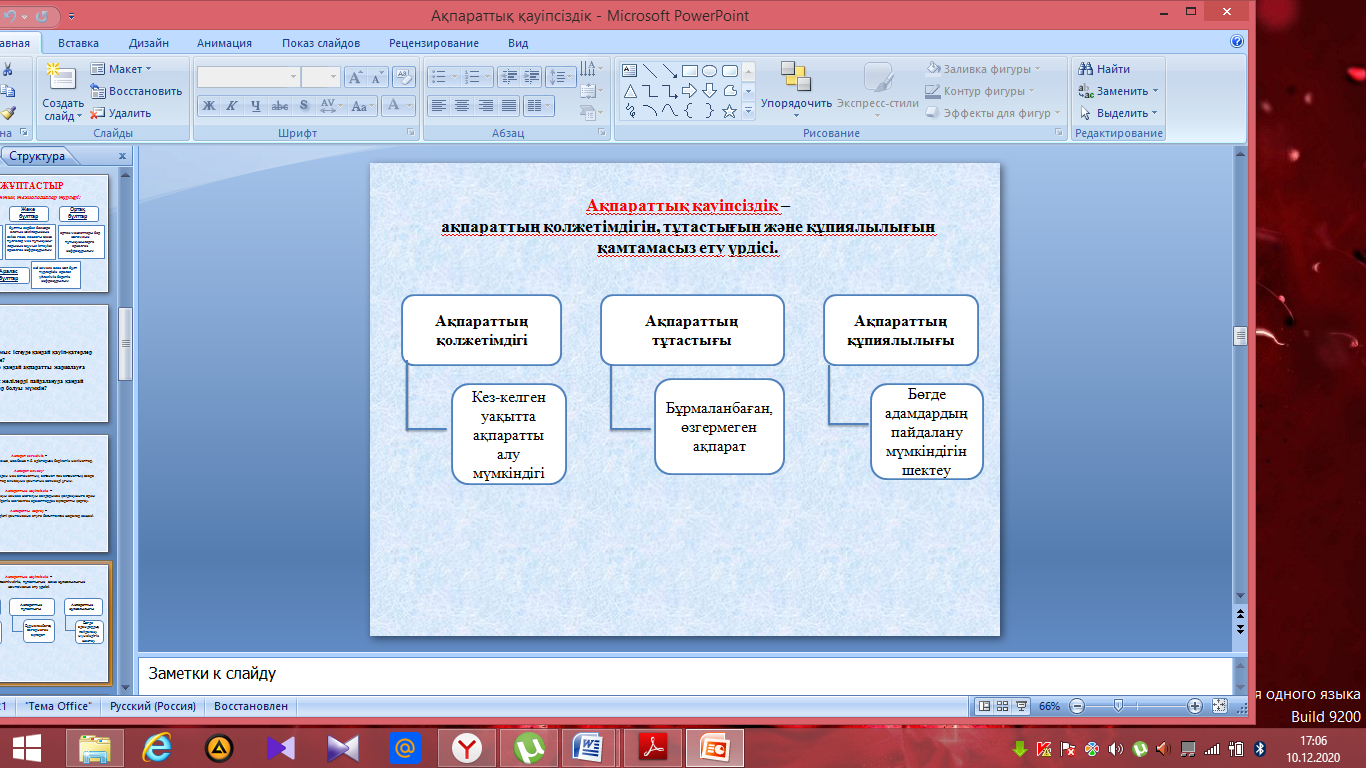Open the line spacing dropdown
Image resolution: width=1366 pixels, height=768 pixels.
tap(560, 76)
